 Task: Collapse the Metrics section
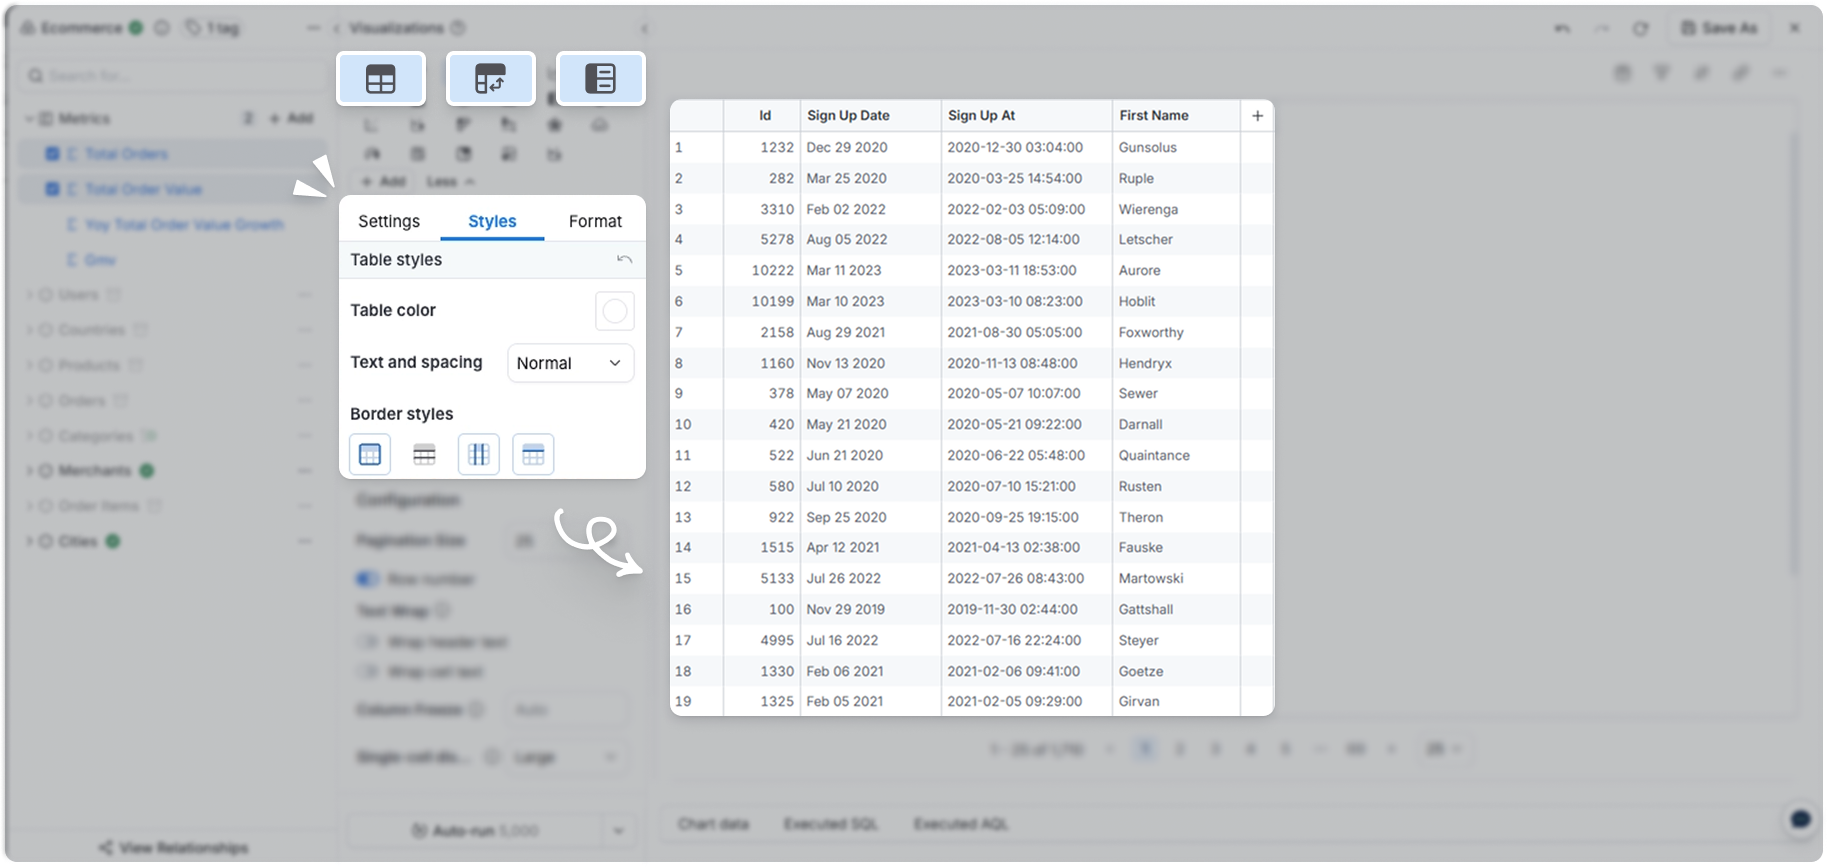(x=29, y=119)
